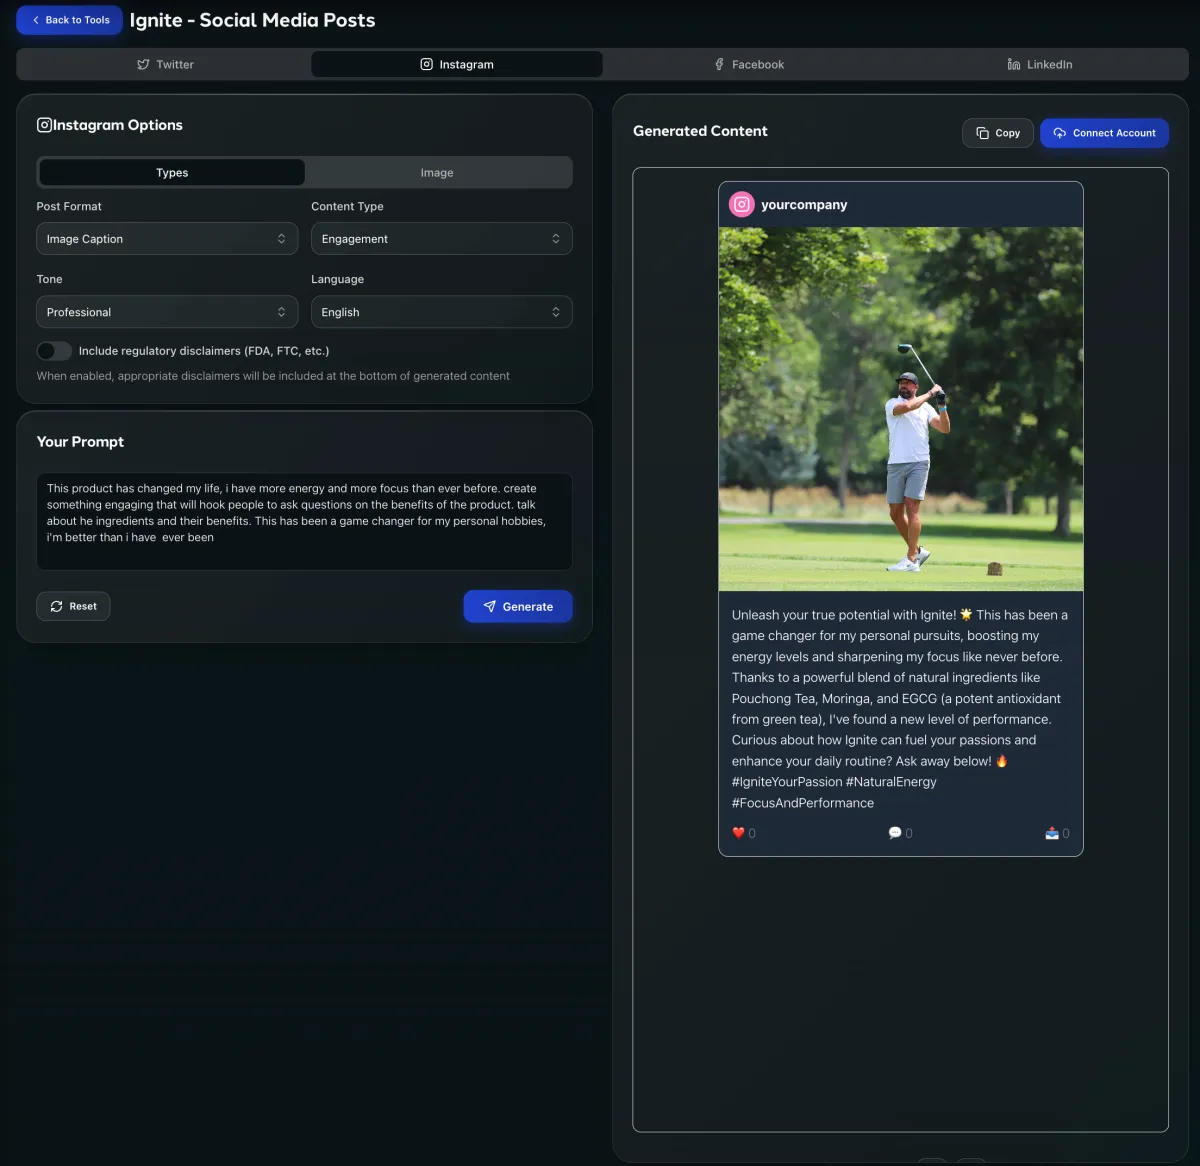Open the Facebook tab
Viewport: 1200px width, 1166px height.
tap(749, 64)
